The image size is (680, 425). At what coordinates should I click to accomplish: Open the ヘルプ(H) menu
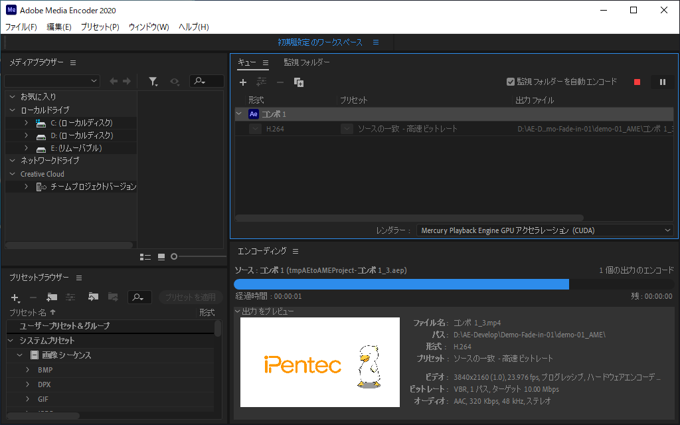click(x=194, y=27)
